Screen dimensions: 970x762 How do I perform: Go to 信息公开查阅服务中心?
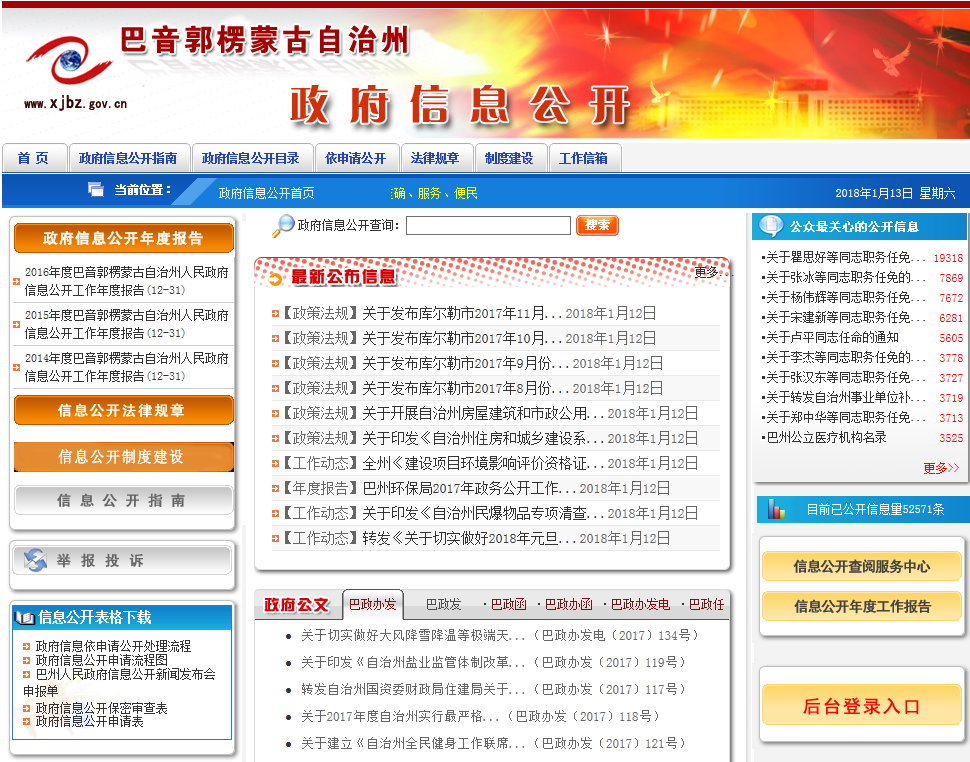pyautogui.click(x=861, y=566)
